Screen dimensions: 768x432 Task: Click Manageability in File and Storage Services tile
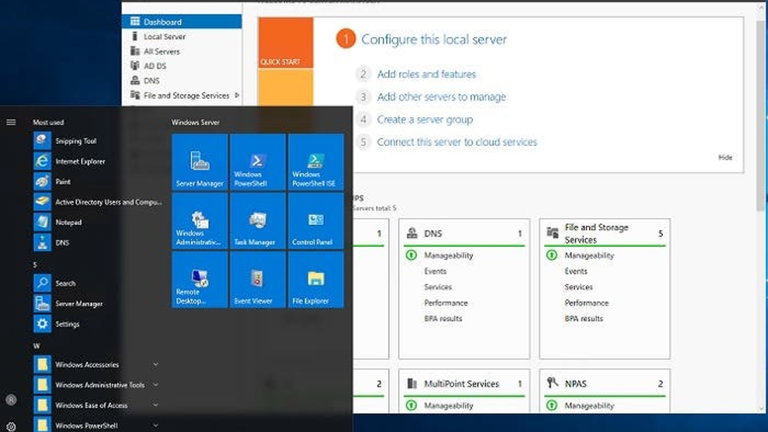(x=589, y=255)
